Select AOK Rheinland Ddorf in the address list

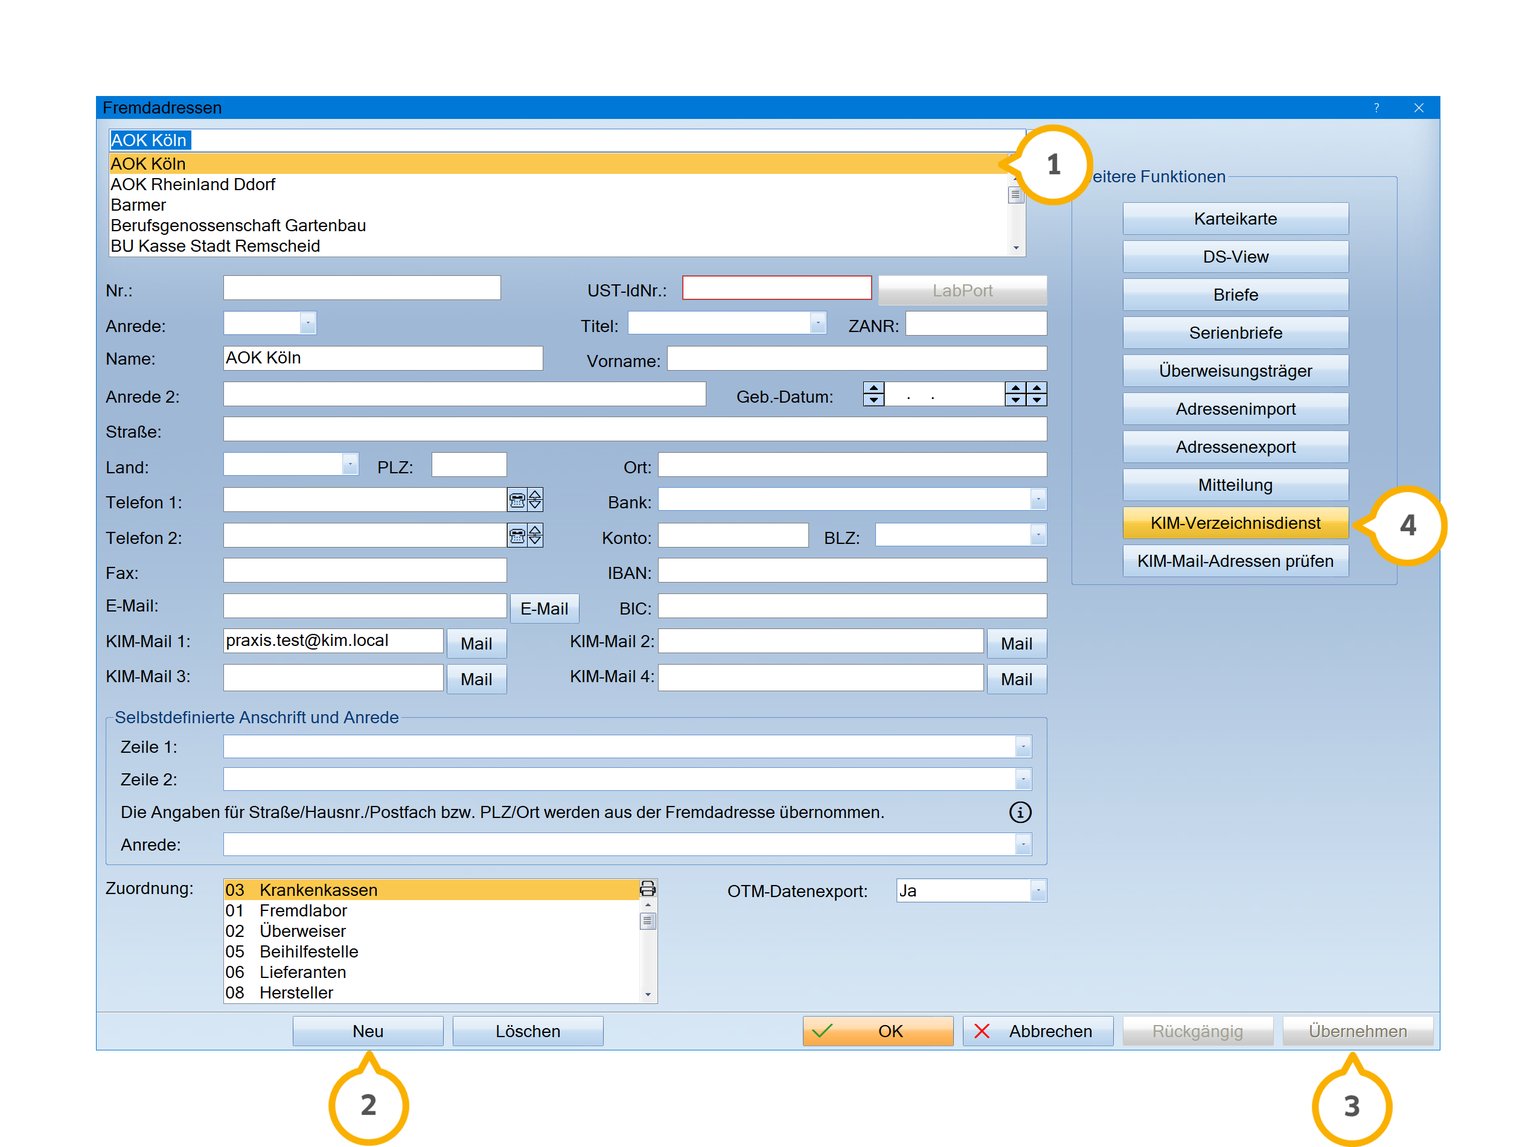tap(558, 184)
